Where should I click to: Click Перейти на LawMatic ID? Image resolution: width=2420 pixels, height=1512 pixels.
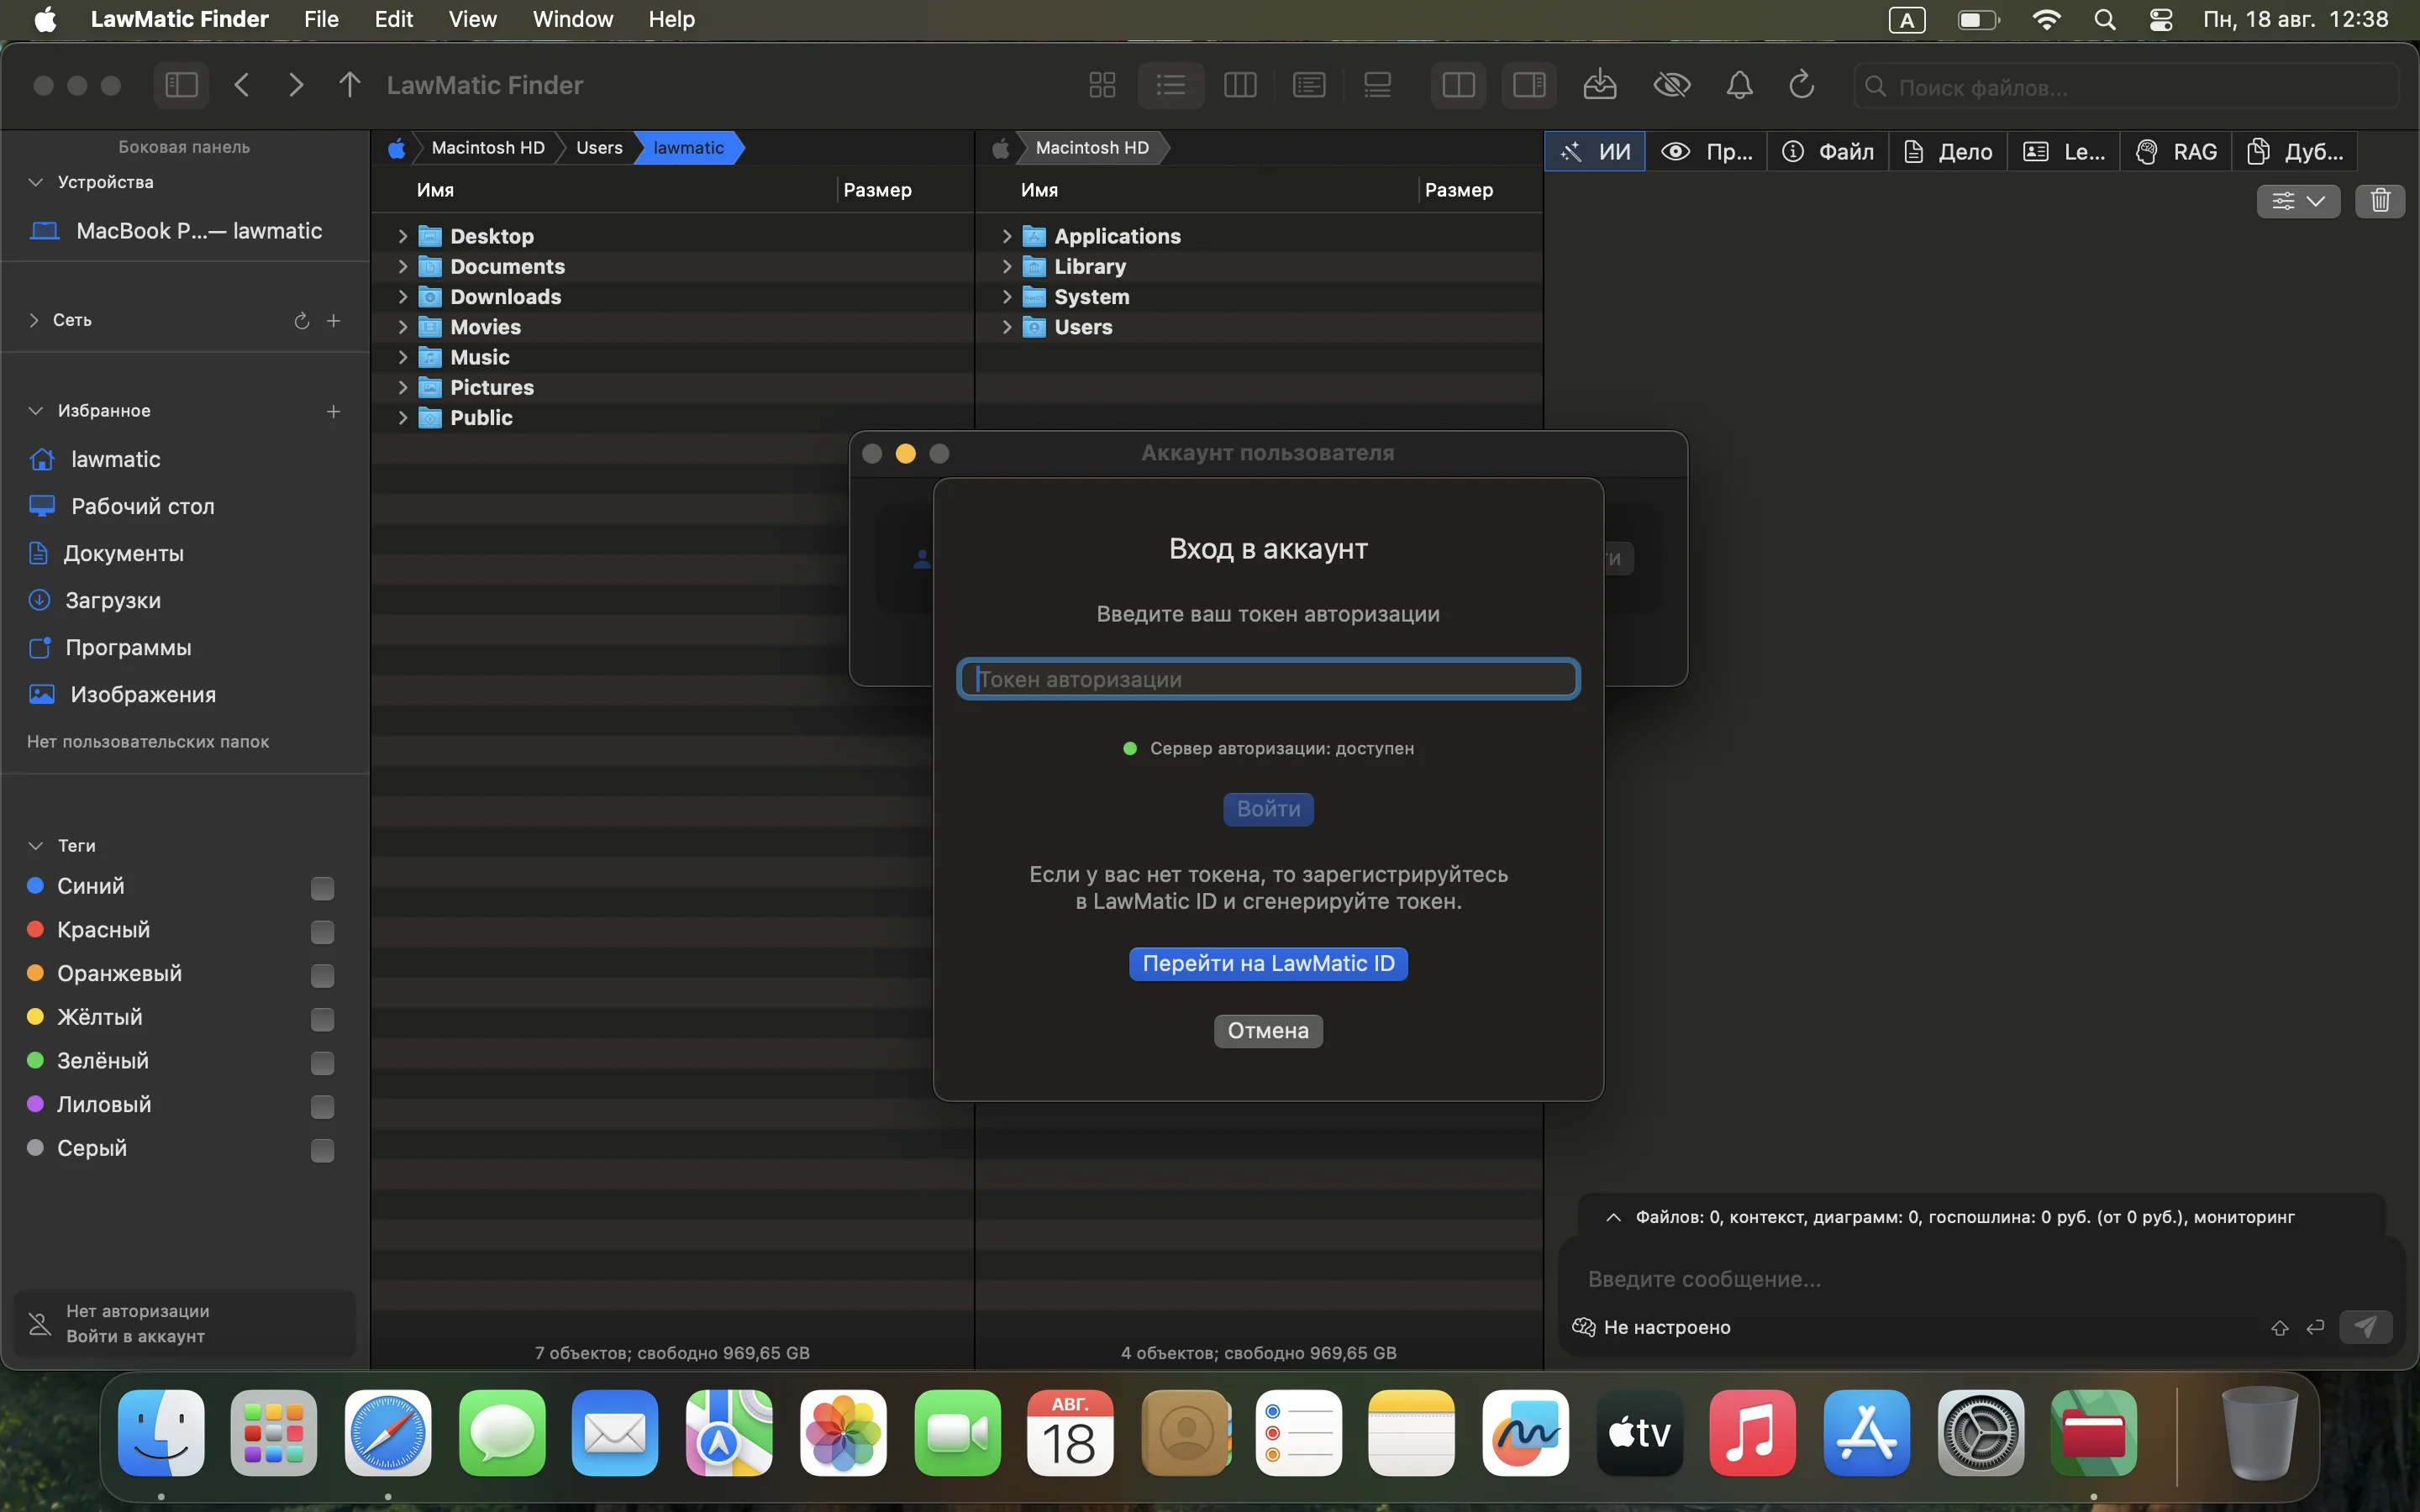click(1268, 964)
